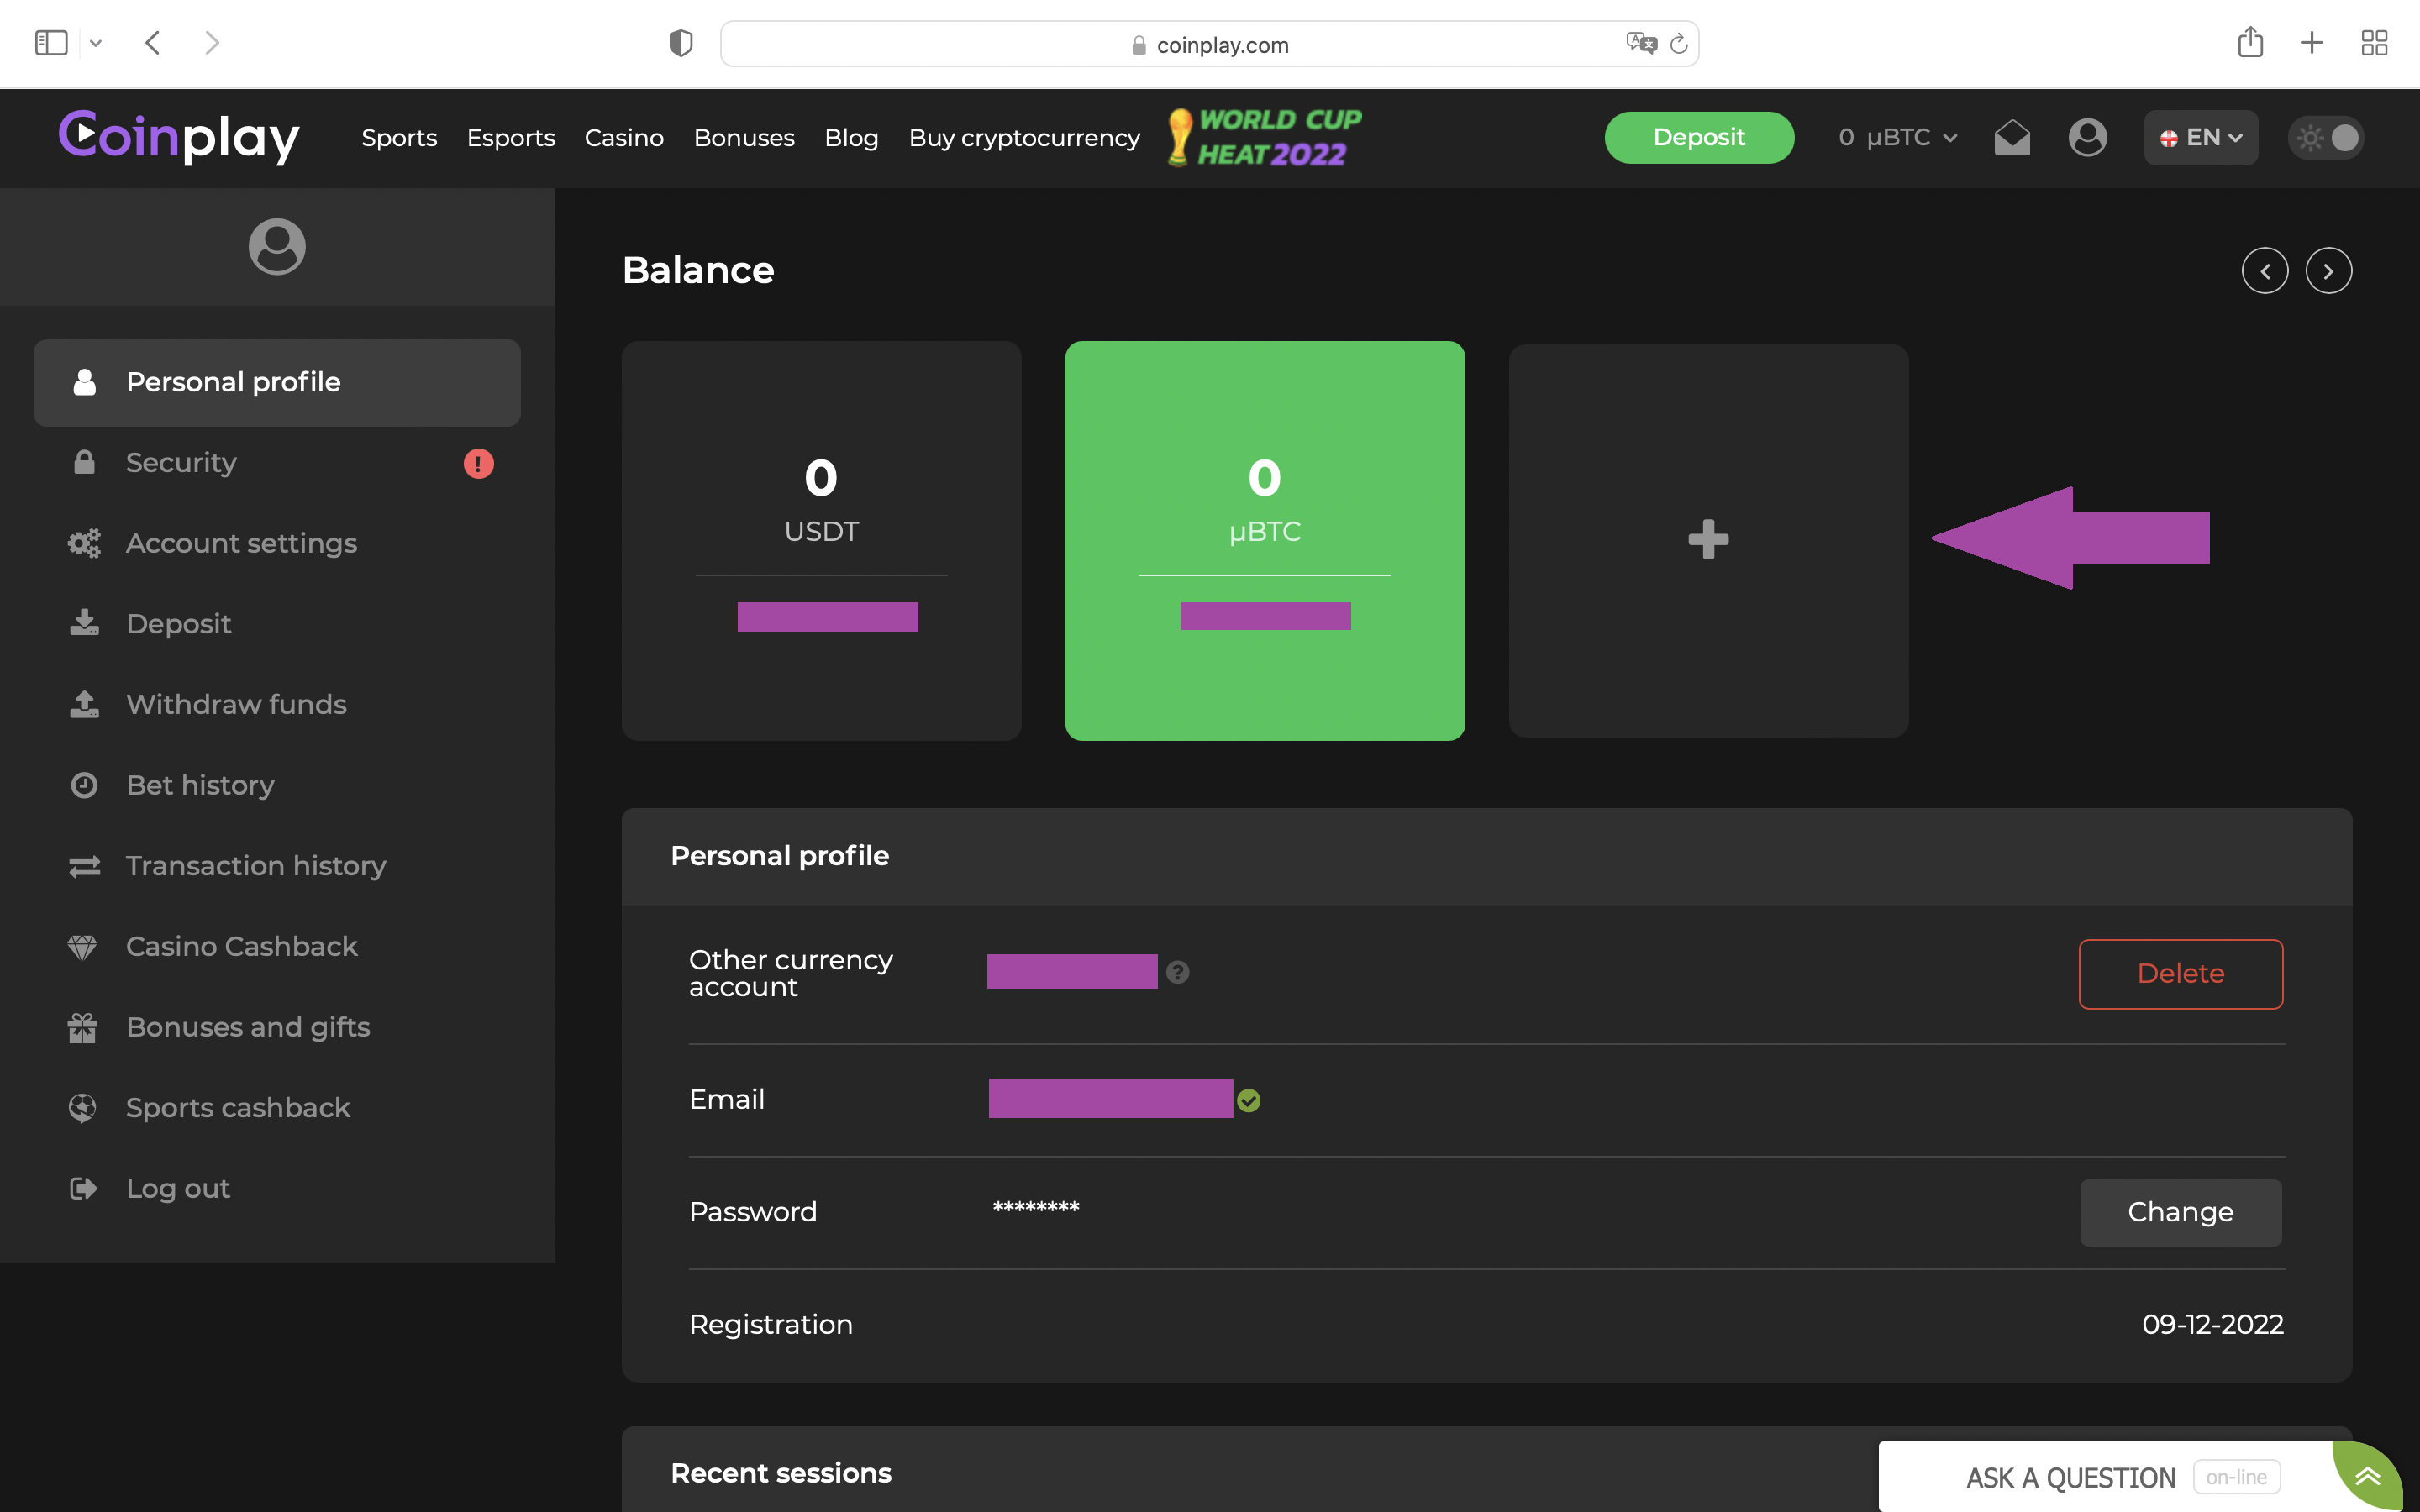The image size is (2420, 1512).
Task: Click the Recent sessions heading
Action: pyautogui.click(x=781, y=1473)
